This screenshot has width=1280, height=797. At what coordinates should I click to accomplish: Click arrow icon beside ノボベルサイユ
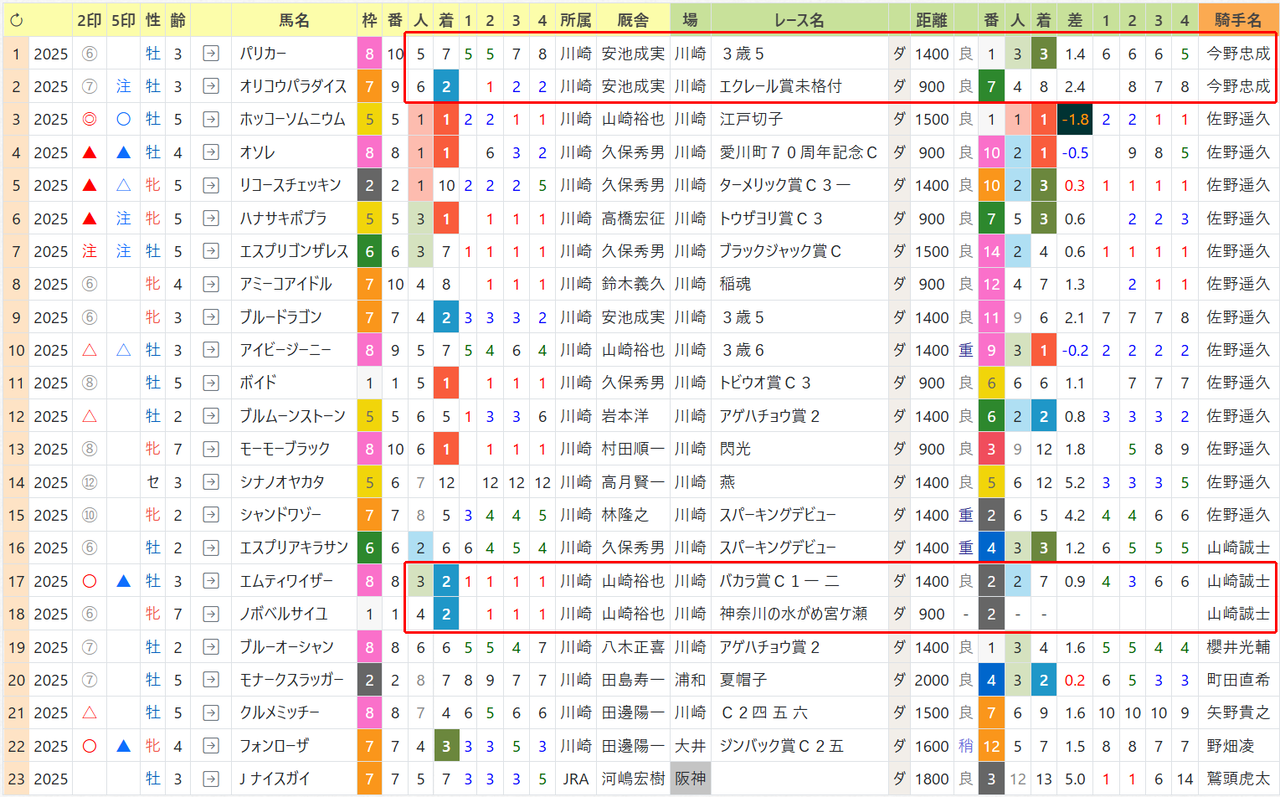(x=211, y=614)
